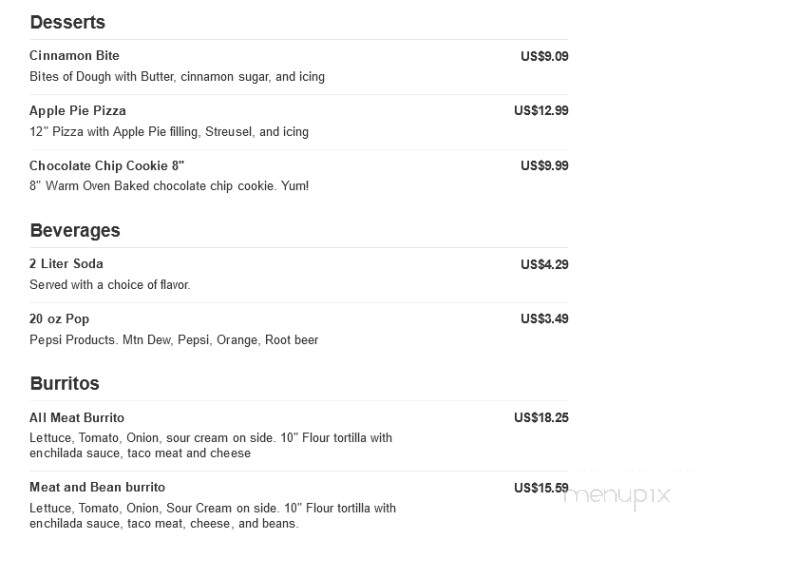
Task: Click the US$12.99 Apple Pie Pizza price
Action: pyautogui.click(x=541, y=111)
